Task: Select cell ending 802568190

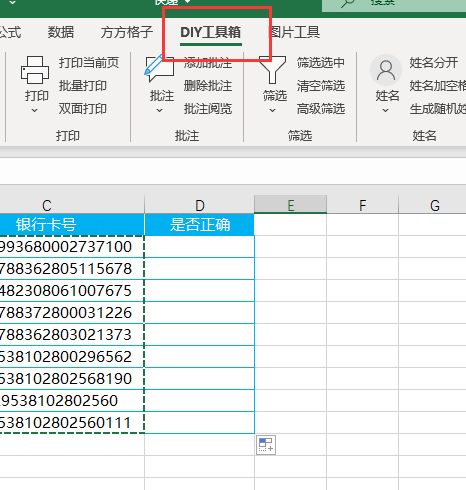Action: coord(72,379)
